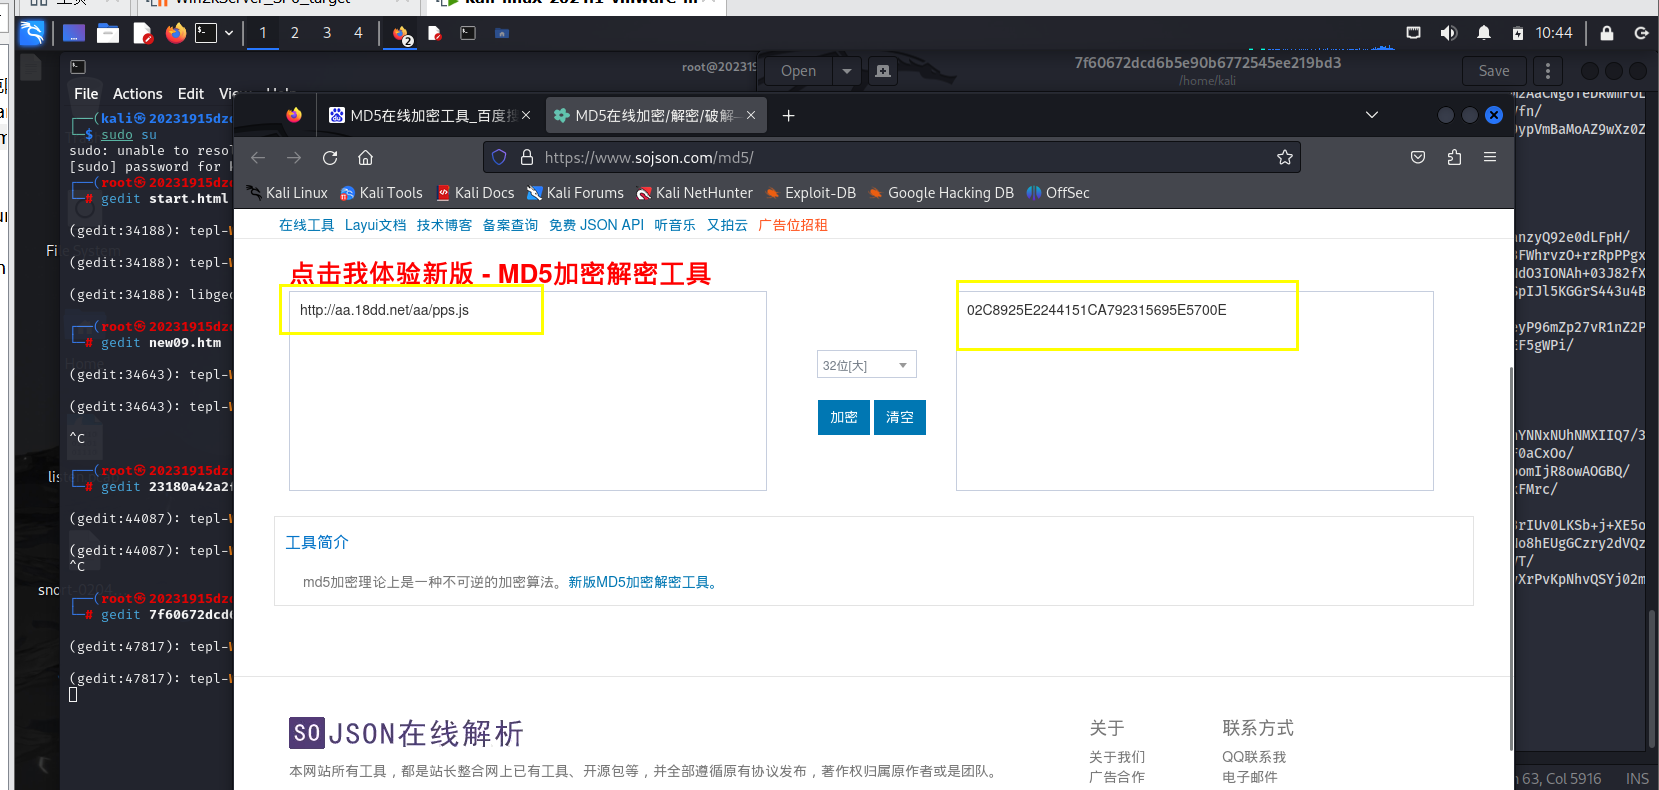This screenshot has width=1659, height=790.
Task: Open the Actions menu in the terminal
Action: point(138,94)
